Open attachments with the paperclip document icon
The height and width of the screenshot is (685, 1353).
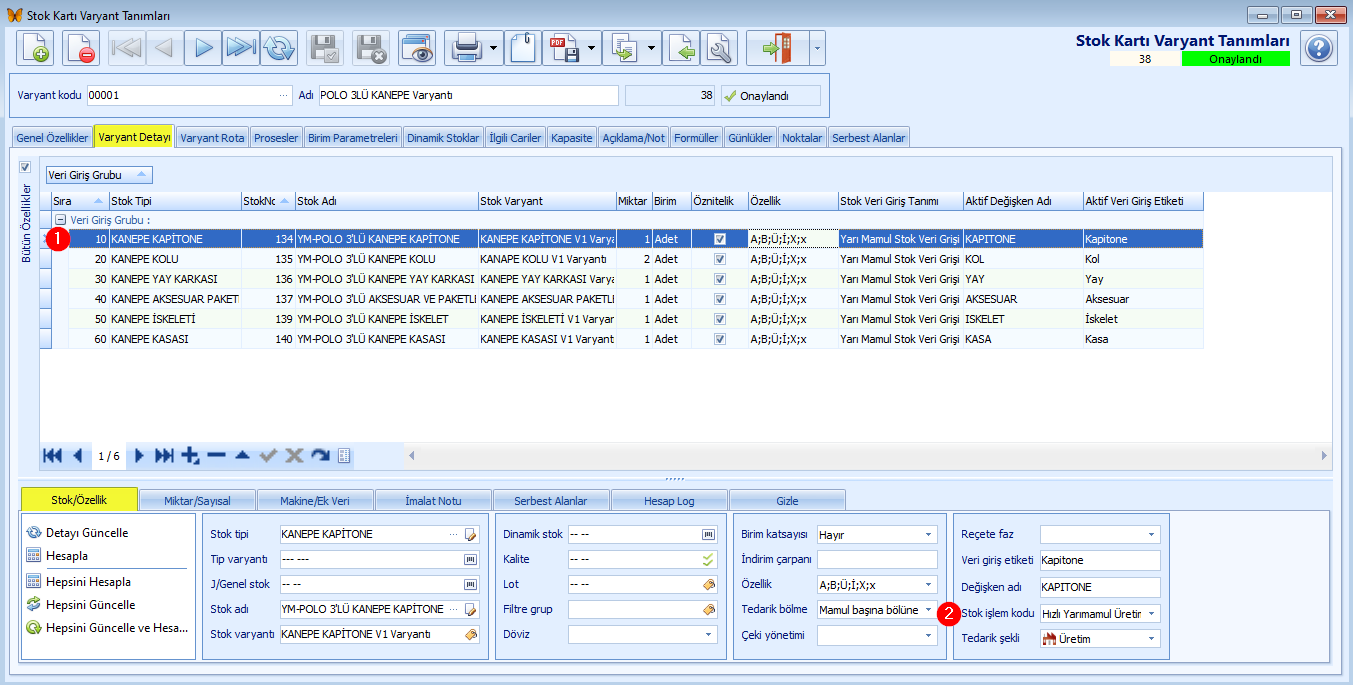click(523, 48)
